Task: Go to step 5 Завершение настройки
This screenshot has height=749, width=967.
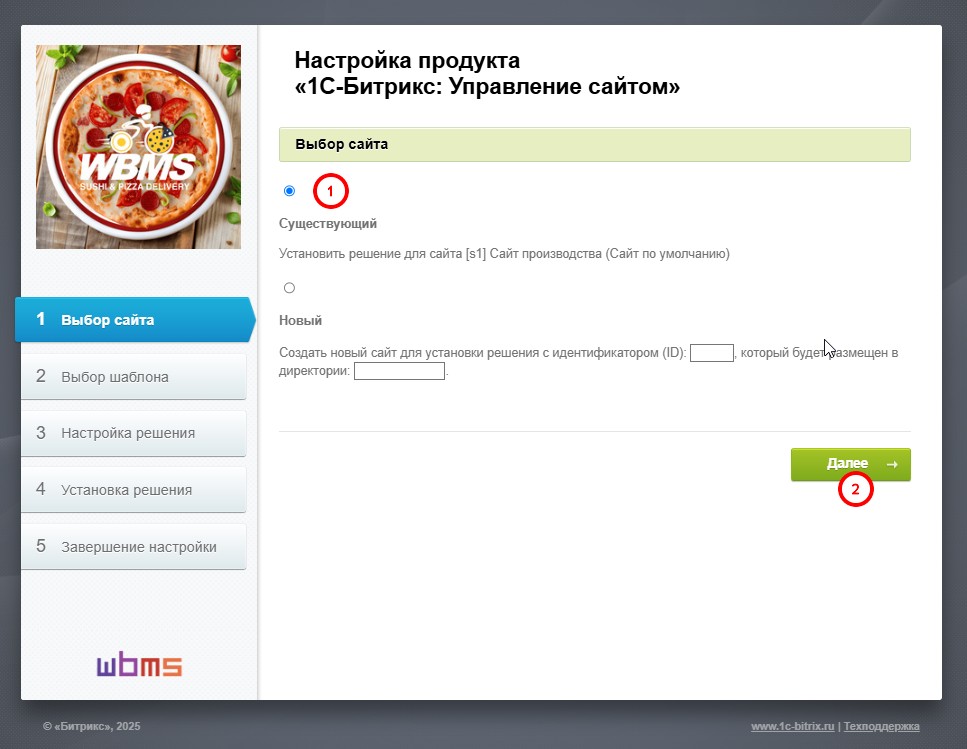Action: (x=134, y=546)
